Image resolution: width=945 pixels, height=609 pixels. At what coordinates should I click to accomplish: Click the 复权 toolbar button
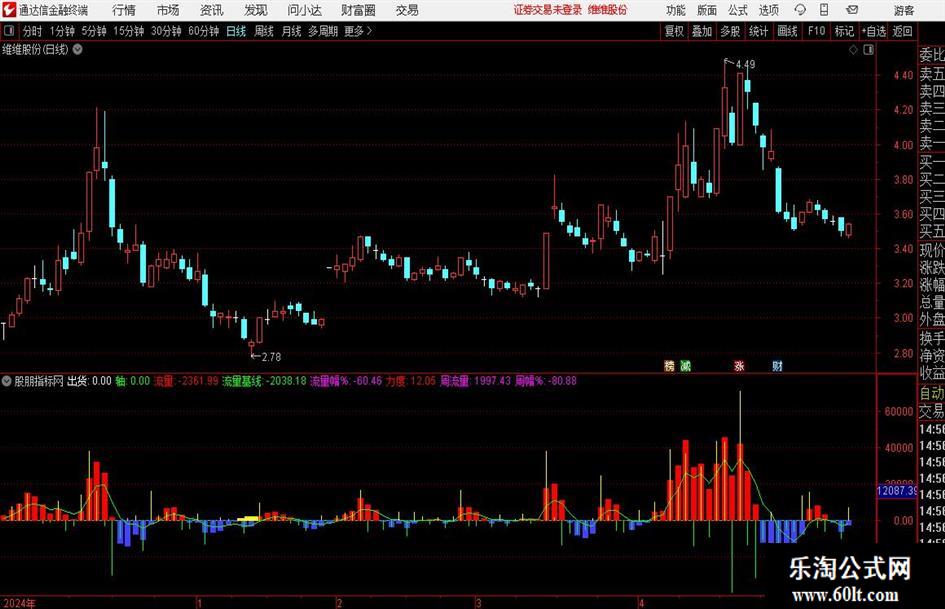674,31
